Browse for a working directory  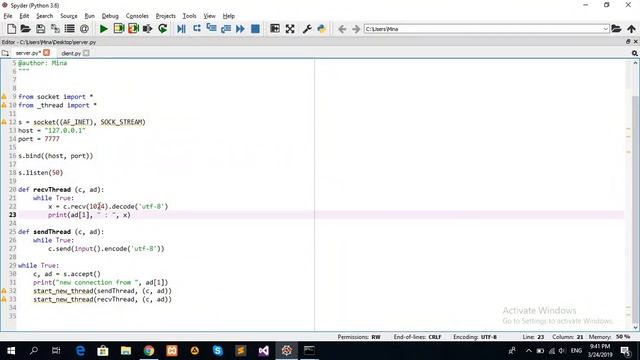616,29
